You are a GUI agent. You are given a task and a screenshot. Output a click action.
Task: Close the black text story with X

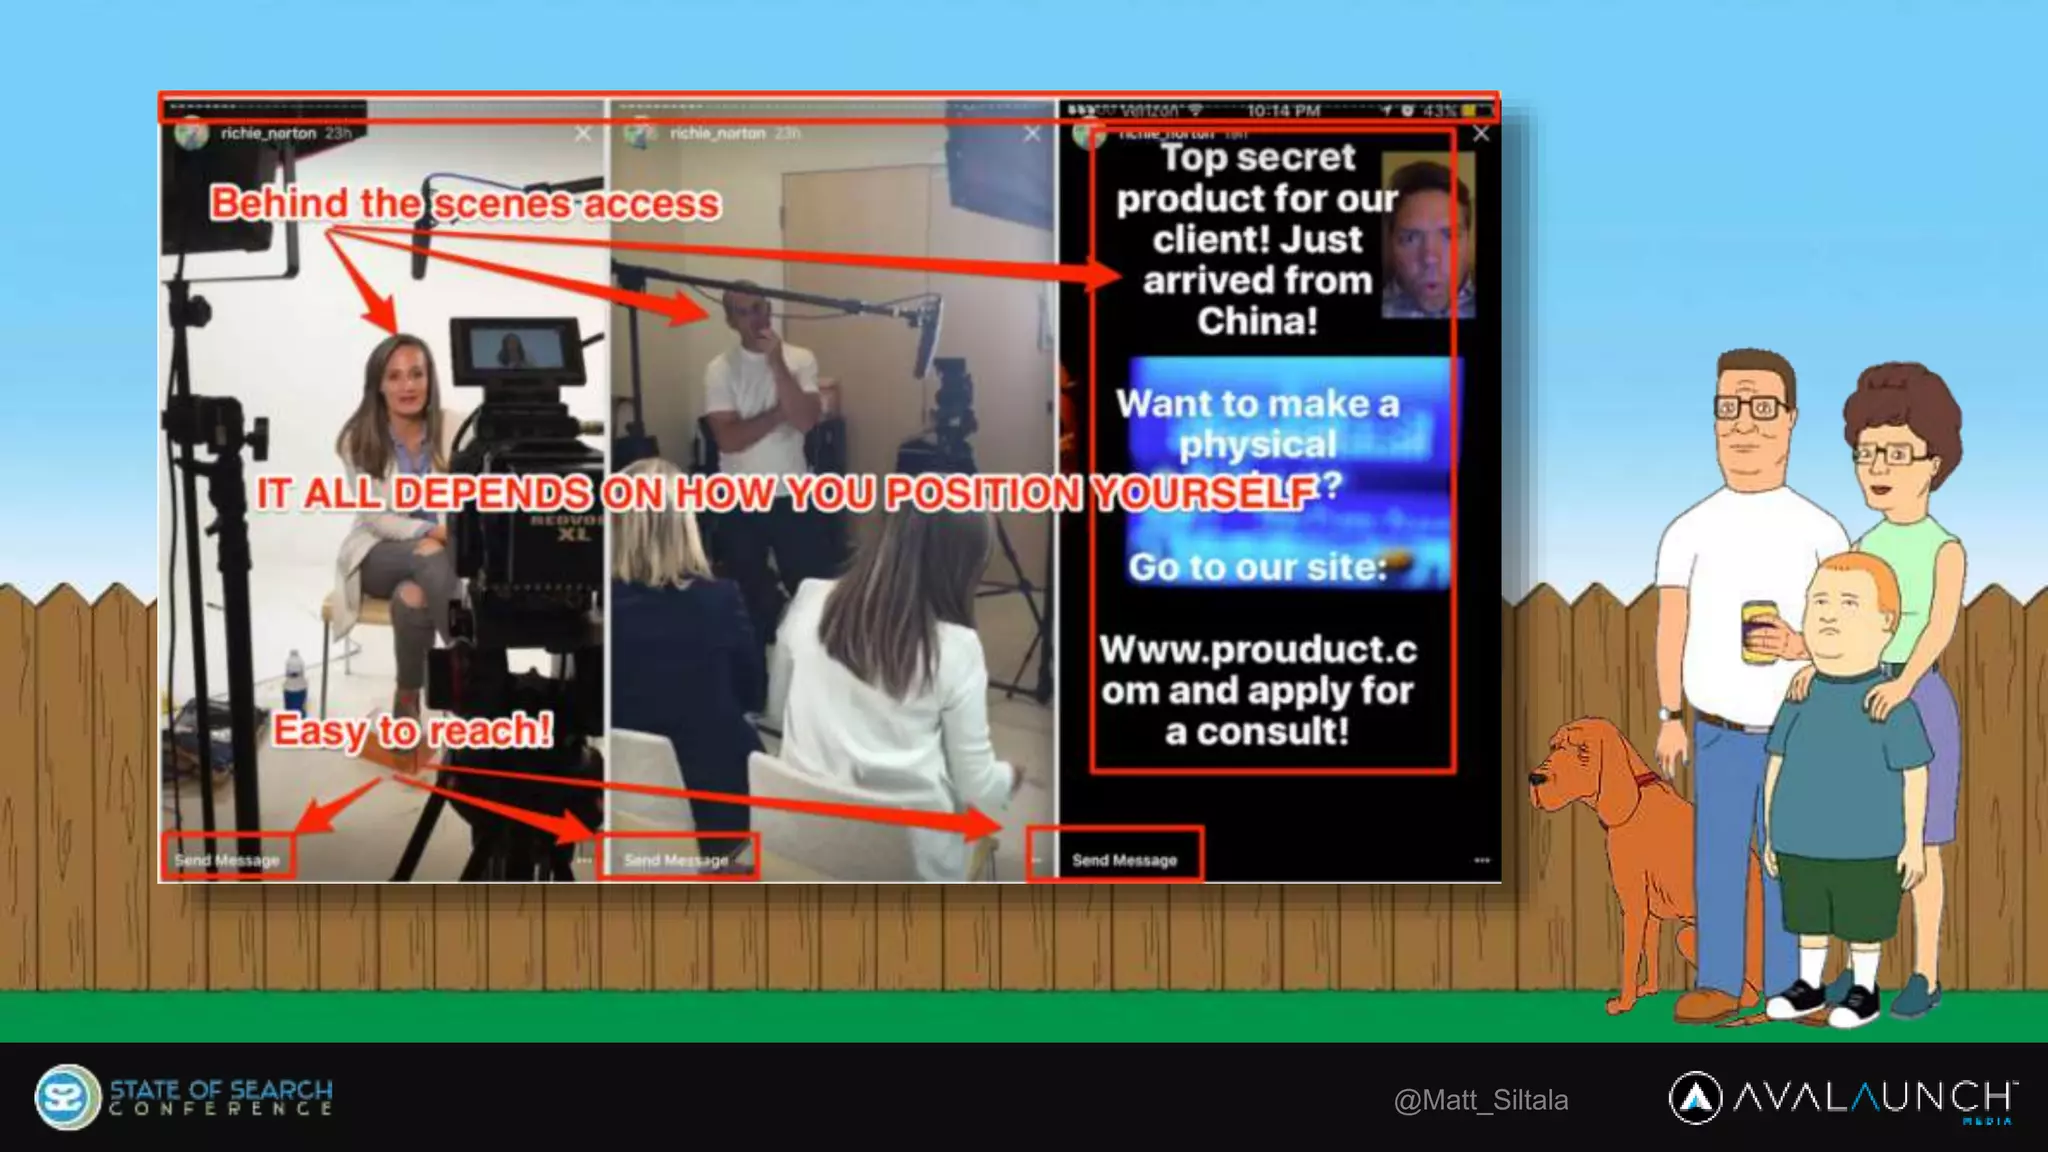coord(1481,133)
